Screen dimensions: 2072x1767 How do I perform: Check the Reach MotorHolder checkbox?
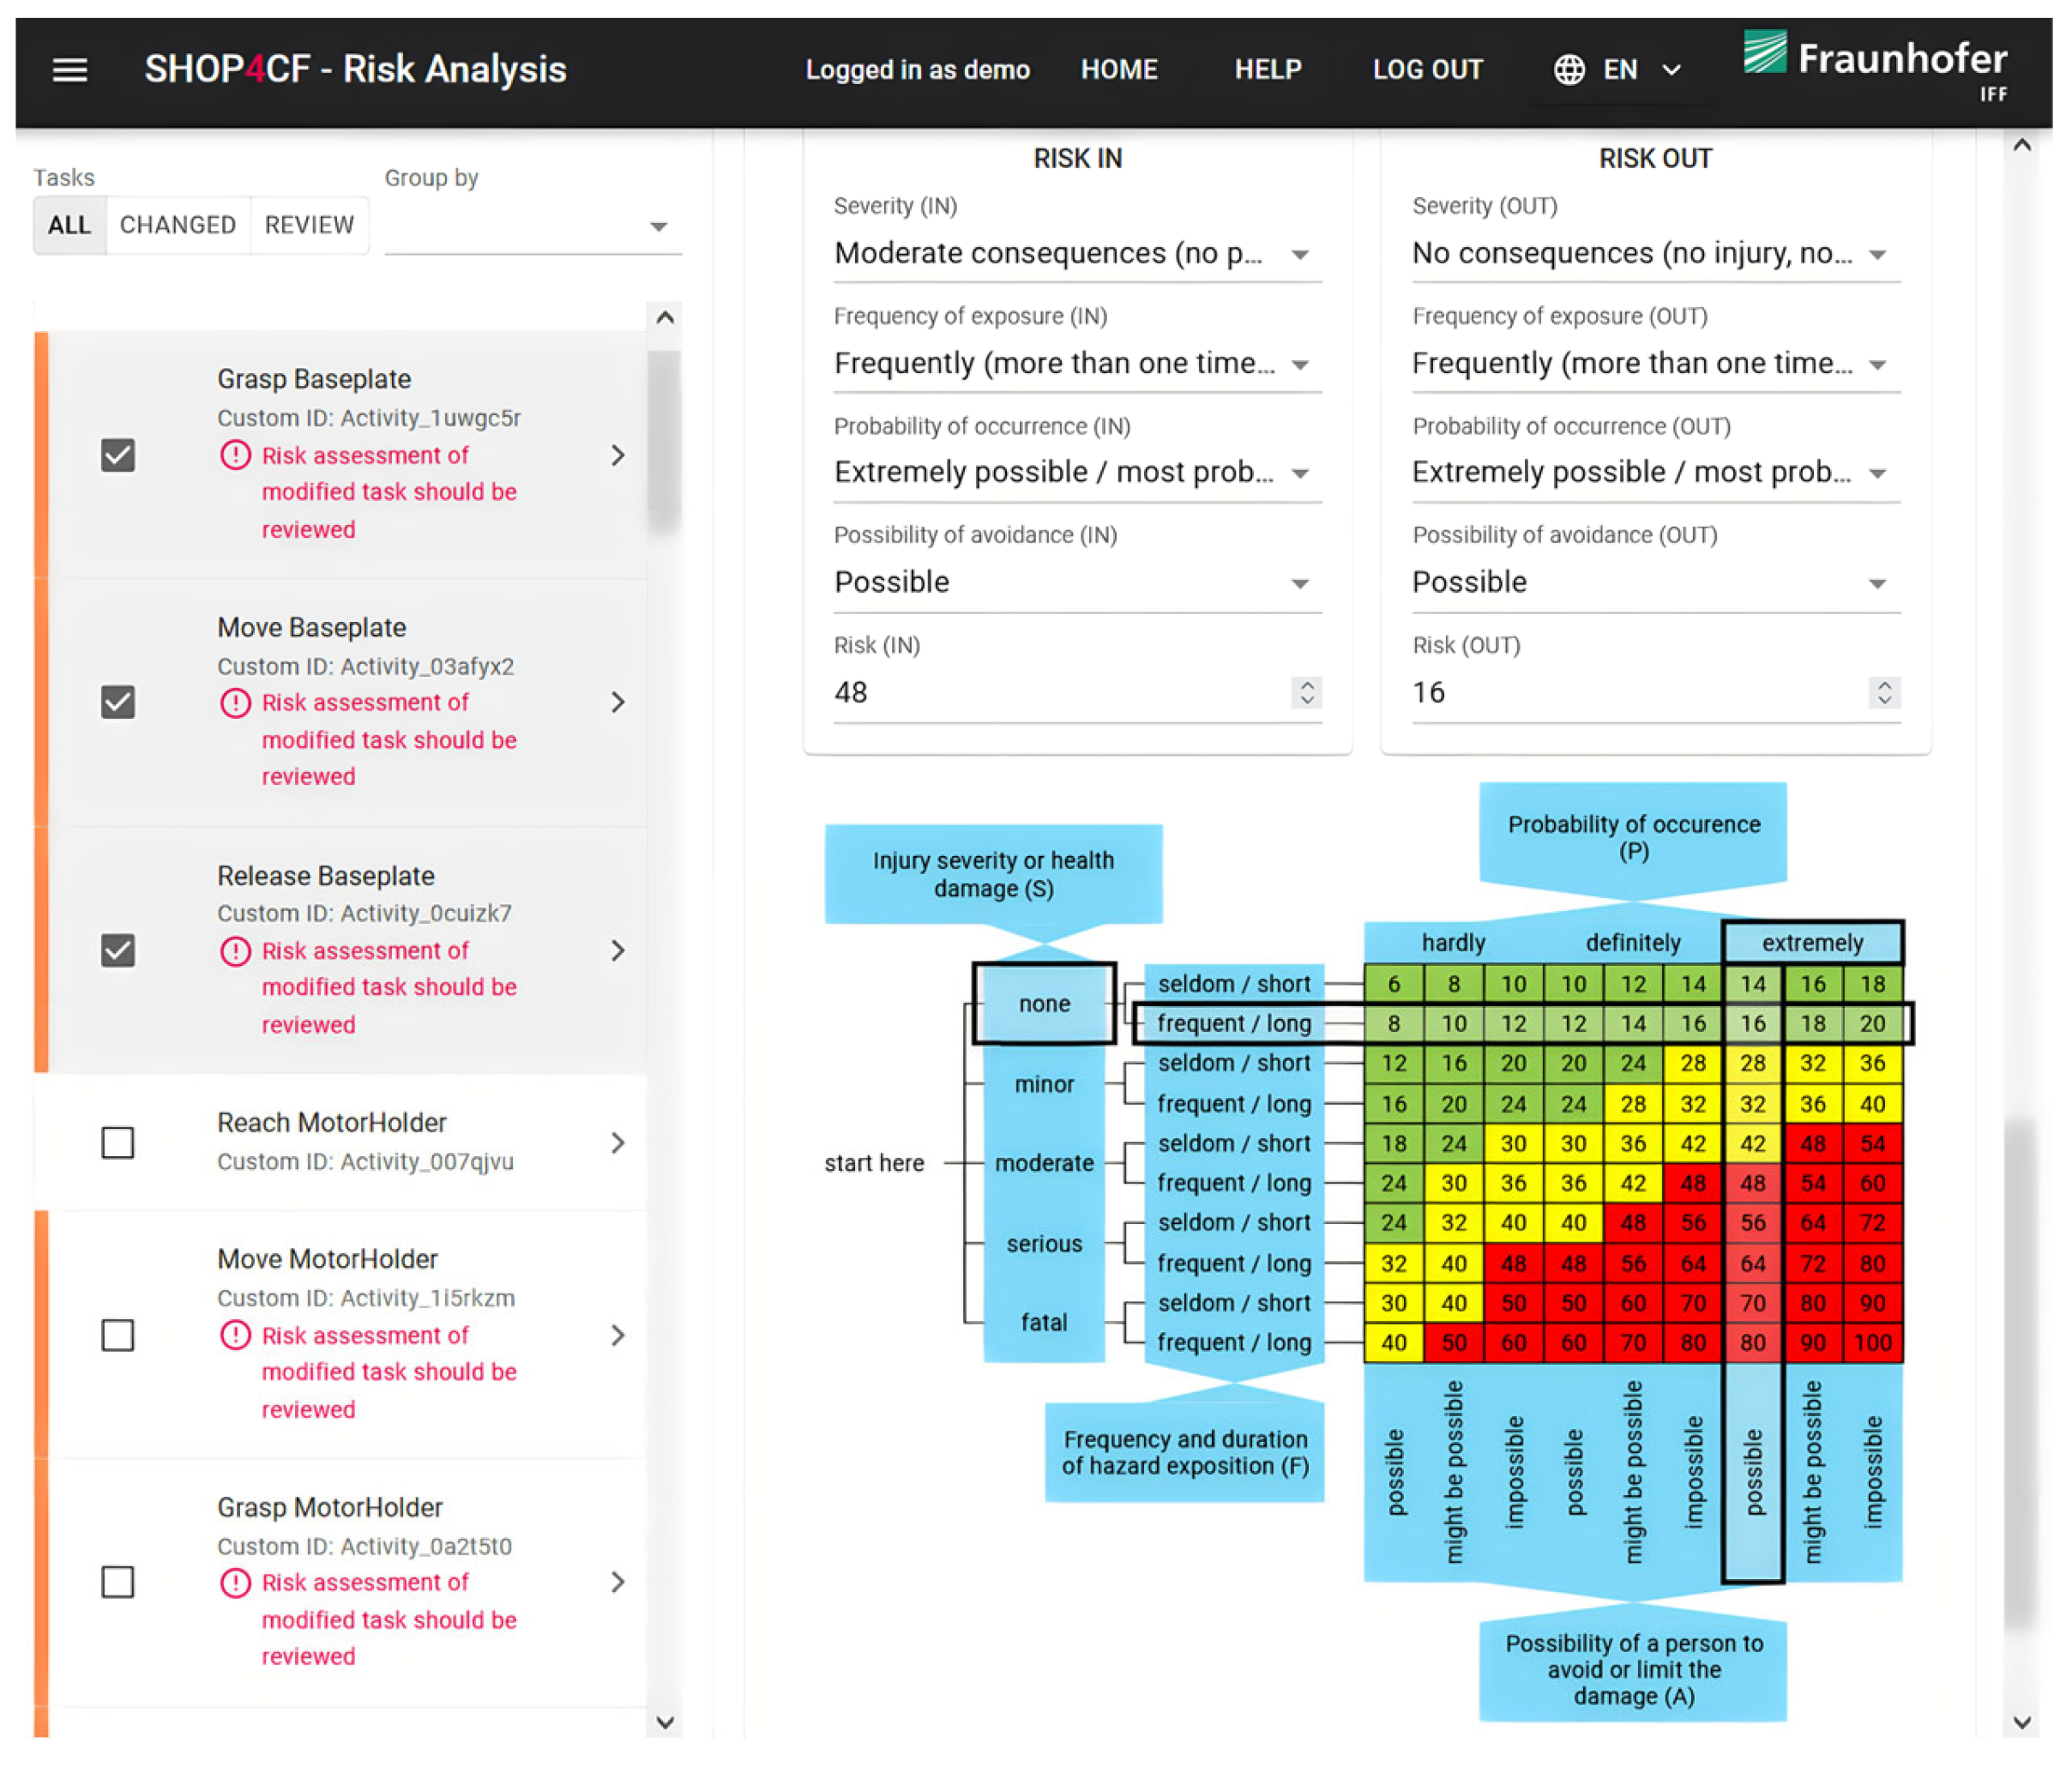click(x=118, y=1142)
